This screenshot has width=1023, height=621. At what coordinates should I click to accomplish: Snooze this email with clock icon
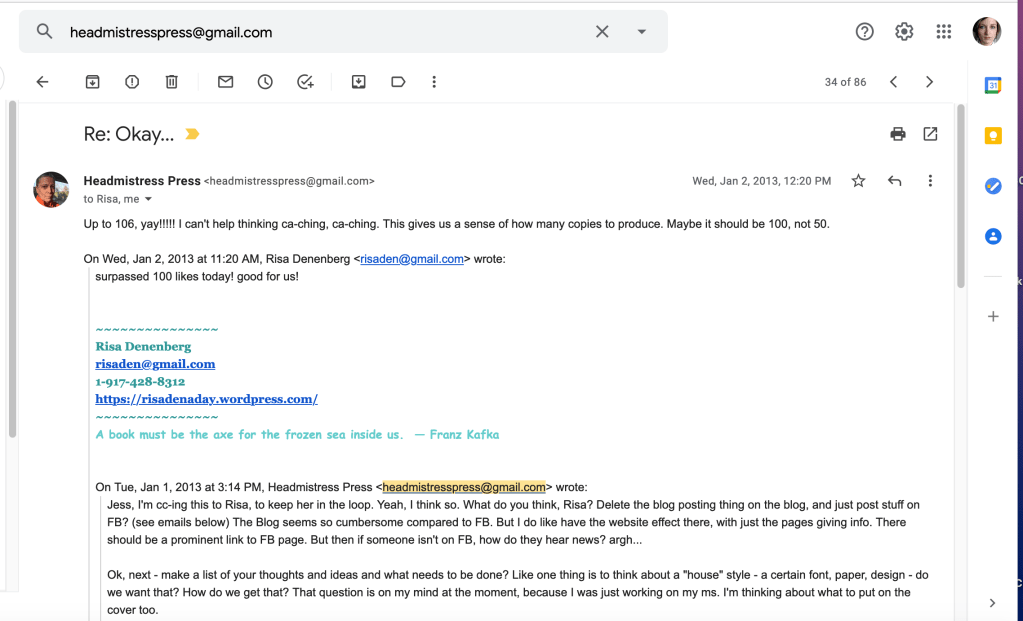click(265, 82)
